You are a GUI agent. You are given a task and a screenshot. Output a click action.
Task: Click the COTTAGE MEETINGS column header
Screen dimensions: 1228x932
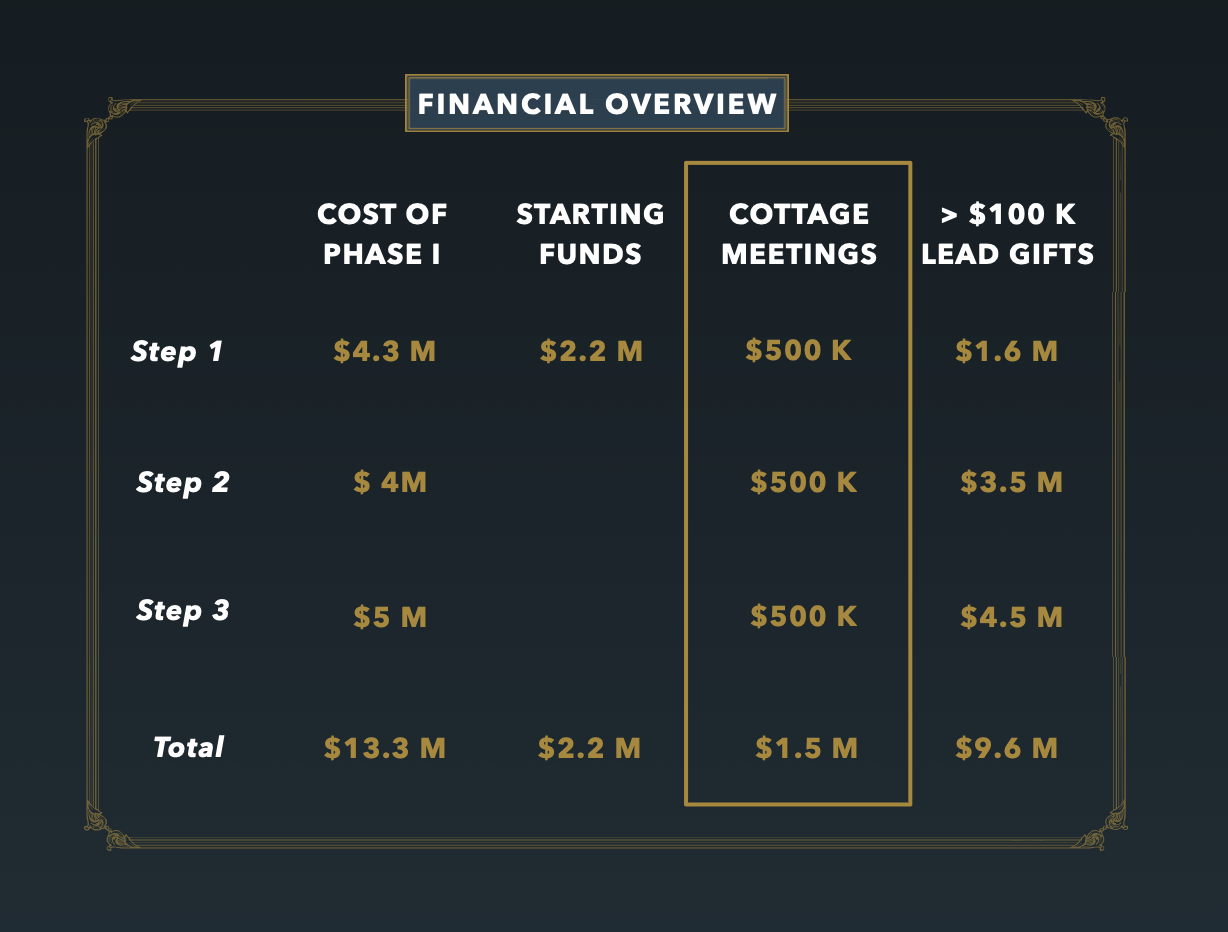click(799, 234)
